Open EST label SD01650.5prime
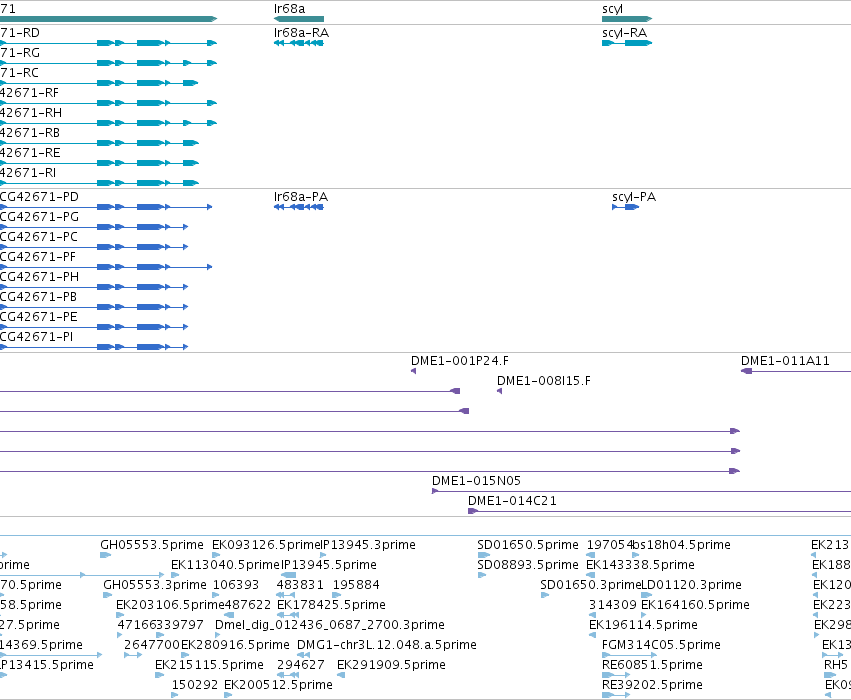Screen dimensions: 851x700 click(x=528, y=545)
